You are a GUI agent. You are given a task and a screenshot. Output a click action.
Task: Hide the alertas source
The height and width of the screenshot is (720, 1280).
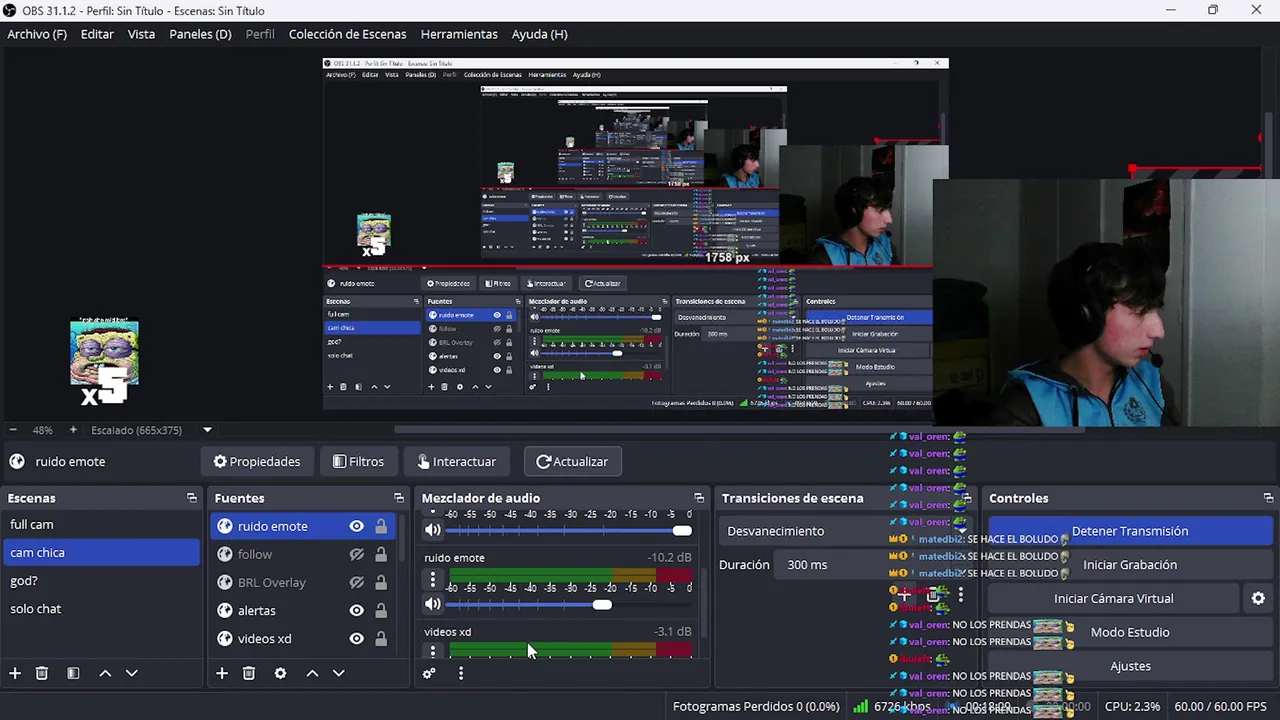point(356,610)
